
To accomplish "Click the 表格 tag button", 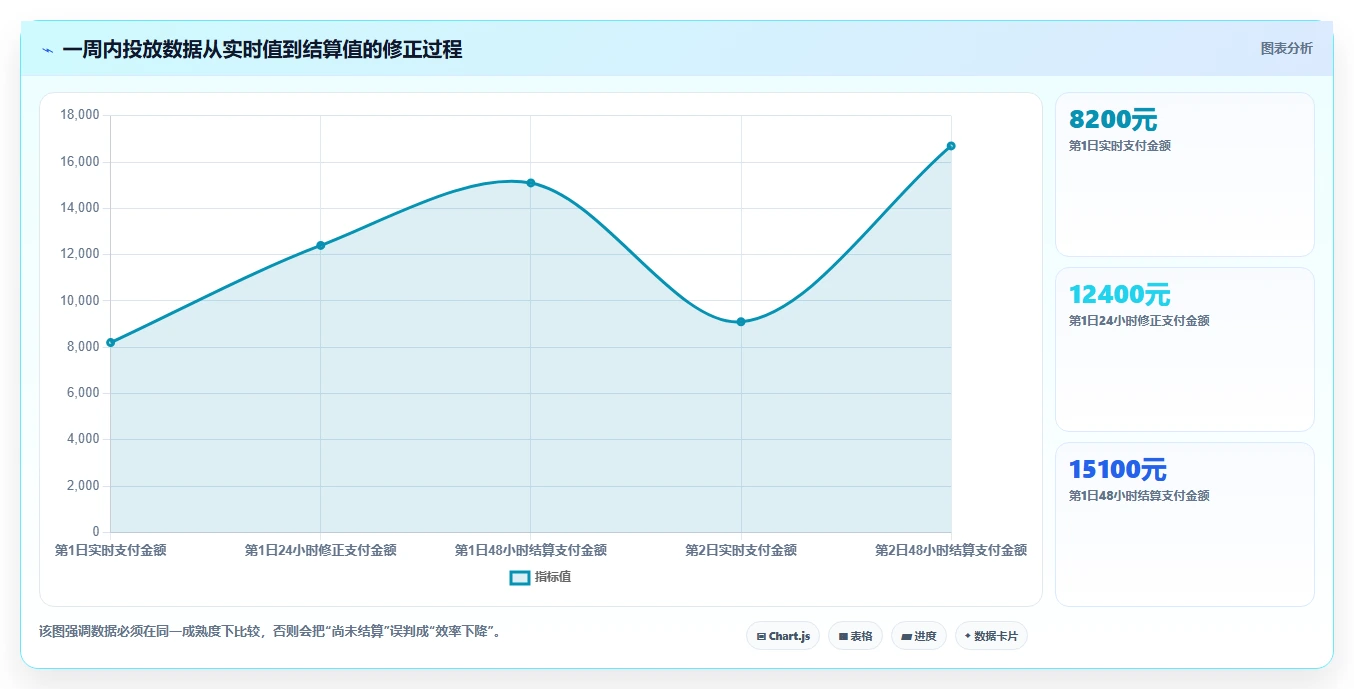I will tap(855, 636).
